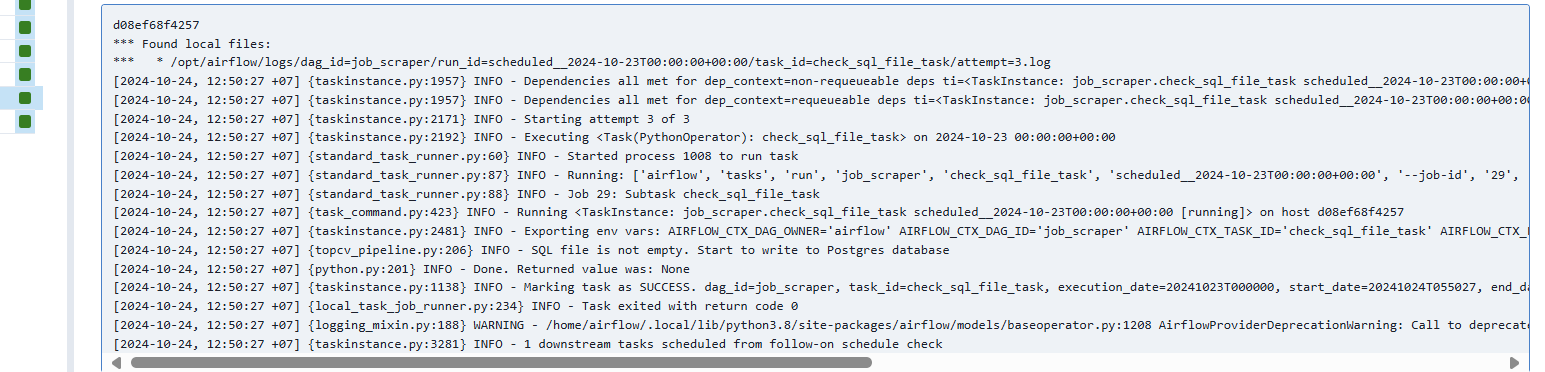Click the partially cut-off green square at top
Image resolution: width=1545 pixels, height=372 pixels.
pyautogui.click(x=25, y=4)
